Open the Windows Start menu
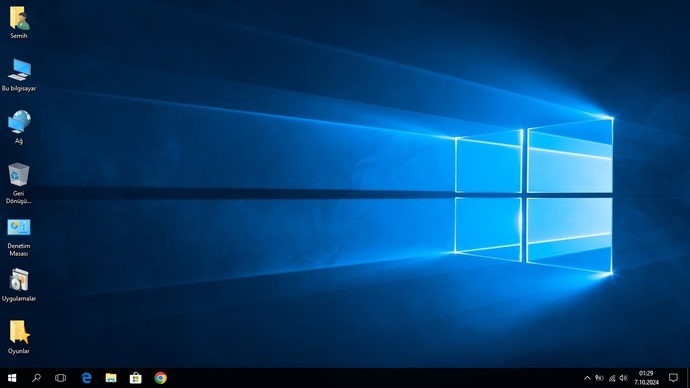Viewport: 690px width, 388px height. click(x=12, y=378)
